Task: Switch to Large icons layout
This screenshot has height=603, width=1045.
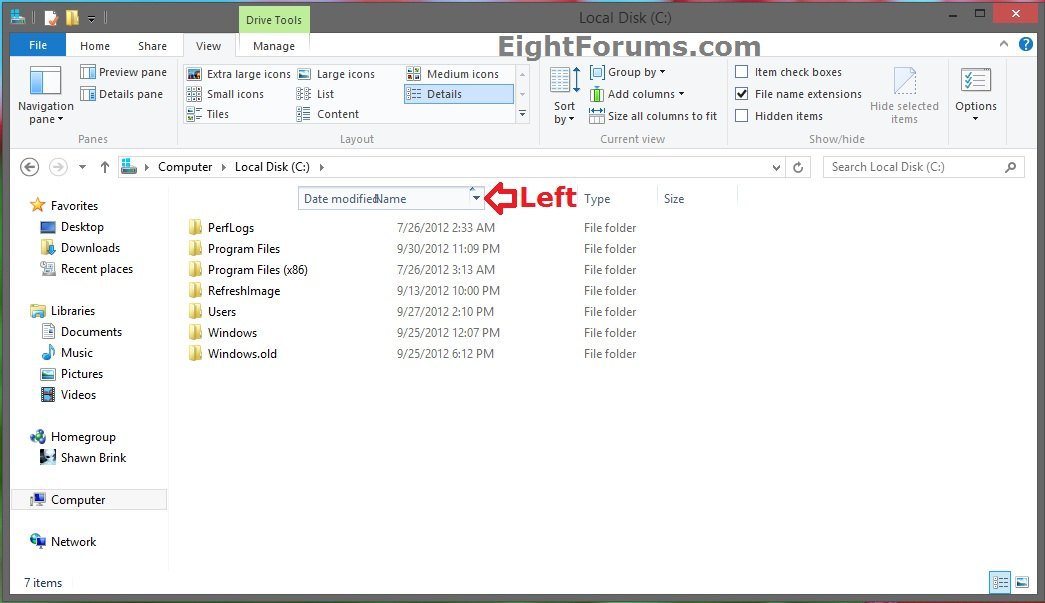Action: coord(336,74)
